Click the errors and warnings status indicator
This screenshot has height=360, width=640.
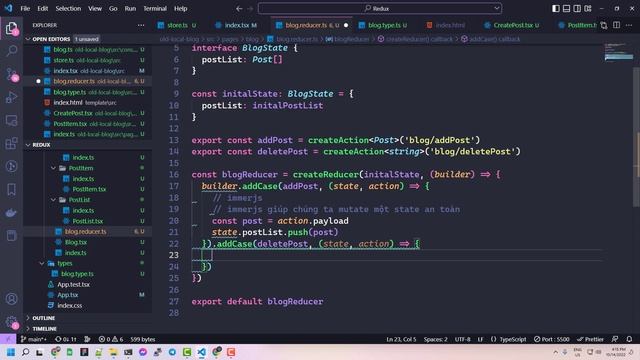tap(111, 339)
